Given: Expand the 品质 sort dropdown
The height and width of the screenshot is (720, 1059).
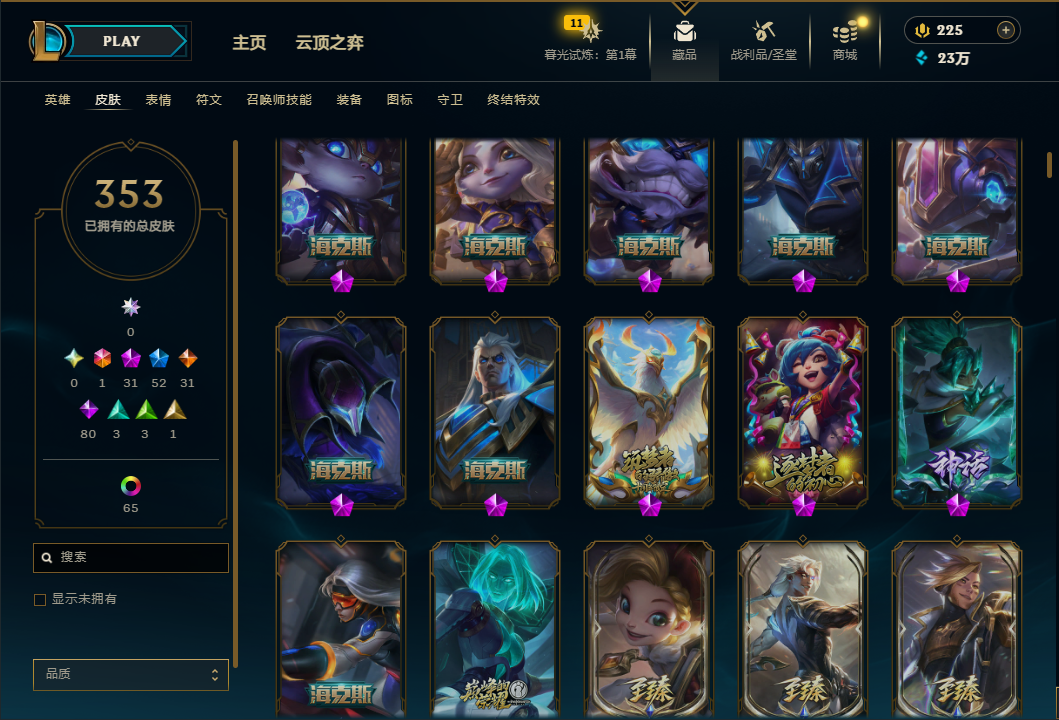Looking at the screenshot, I should pos(130,674).
